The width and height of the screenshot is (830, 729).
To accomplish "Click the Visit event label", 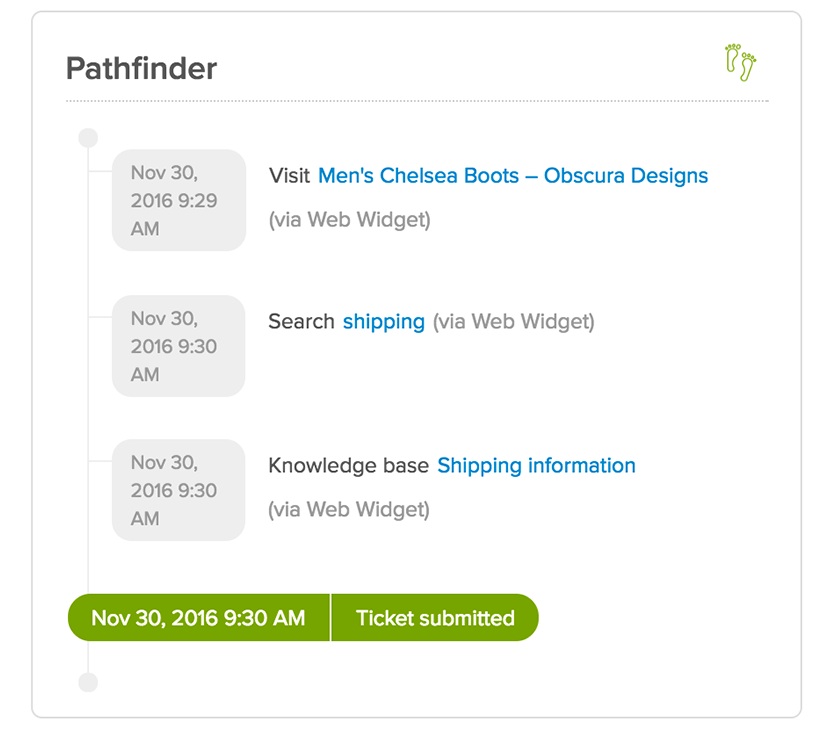I will coord(289,176).
